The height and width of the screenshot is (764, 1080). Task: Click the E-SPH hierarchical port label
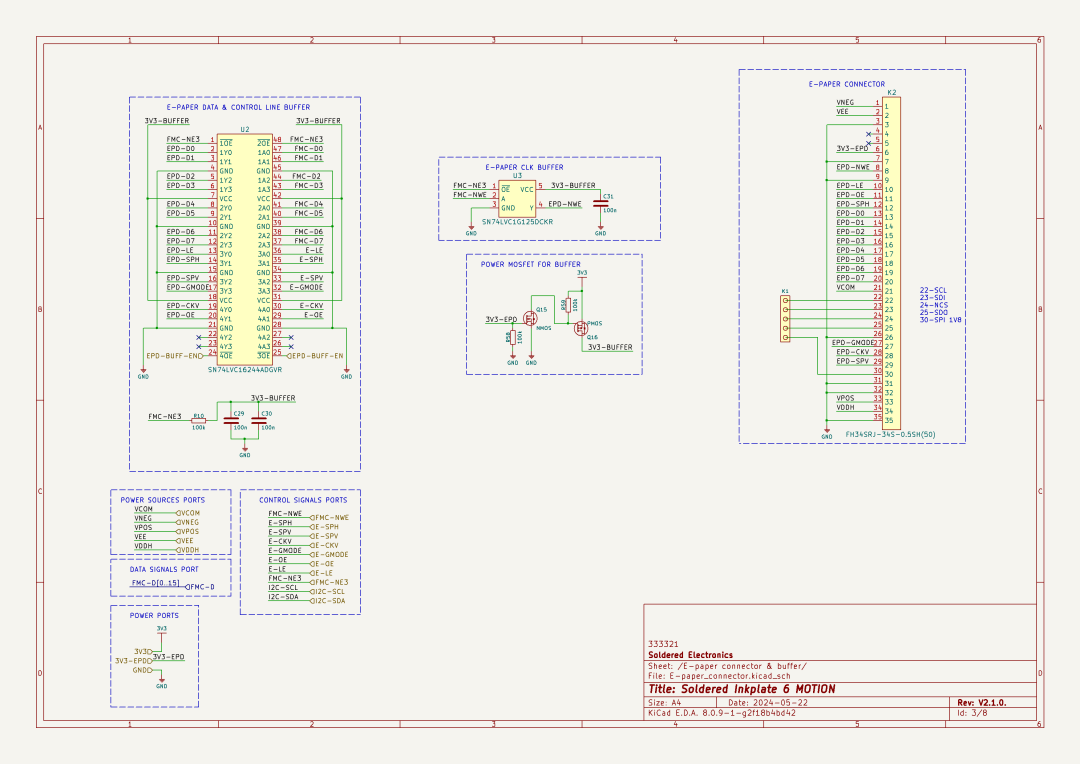[x=324, y=527]
